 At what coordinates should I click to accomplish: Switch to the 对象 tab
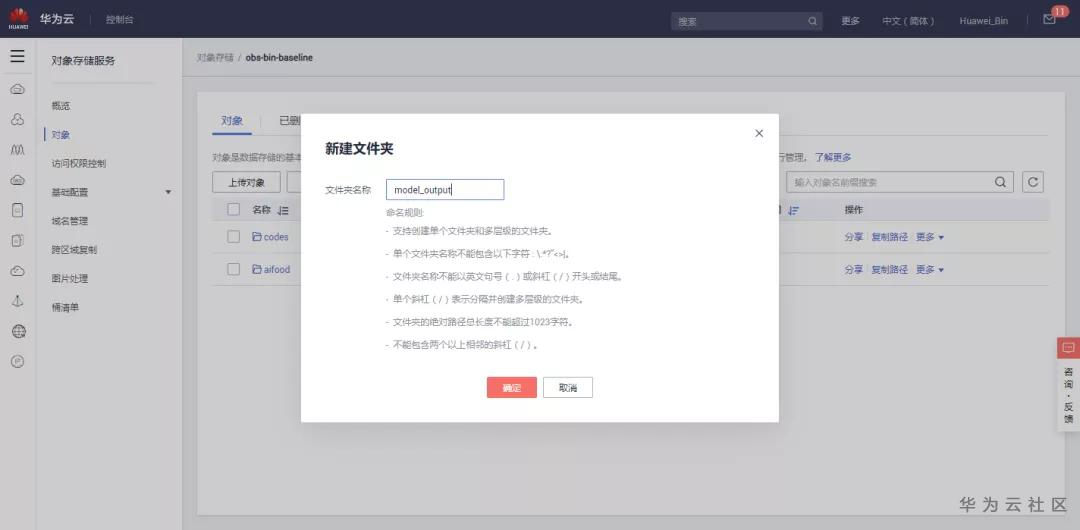(x=231, y=121)
